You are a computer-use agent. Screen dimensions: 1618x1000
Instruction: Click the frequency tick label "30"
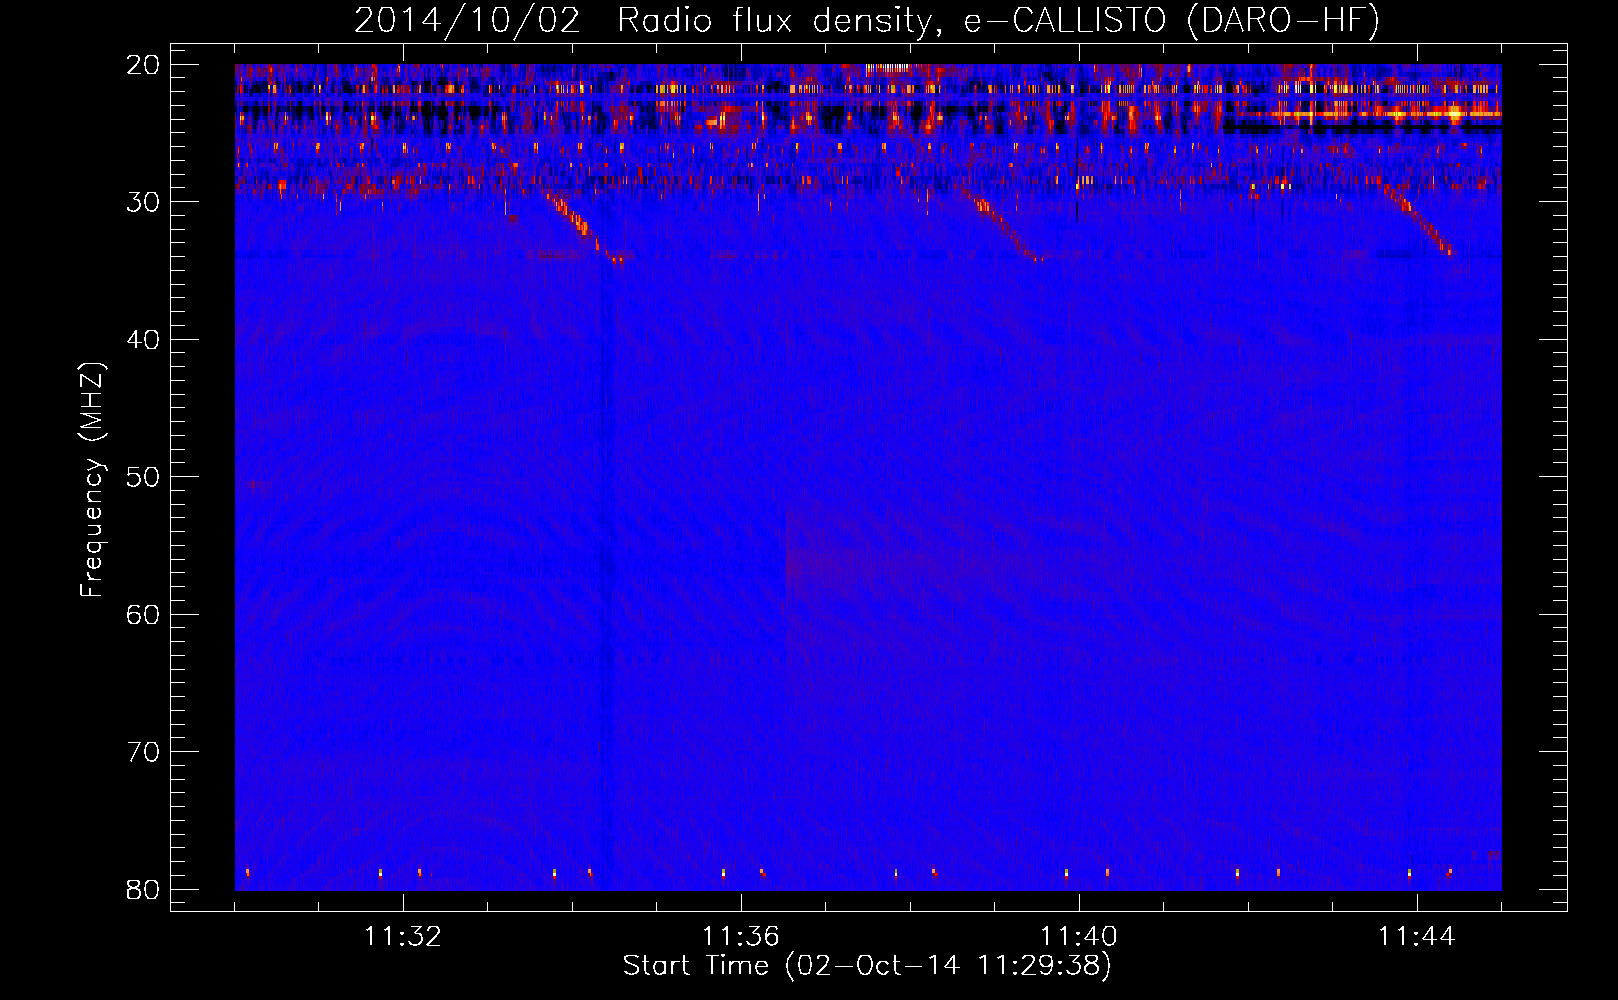point(144,202)
